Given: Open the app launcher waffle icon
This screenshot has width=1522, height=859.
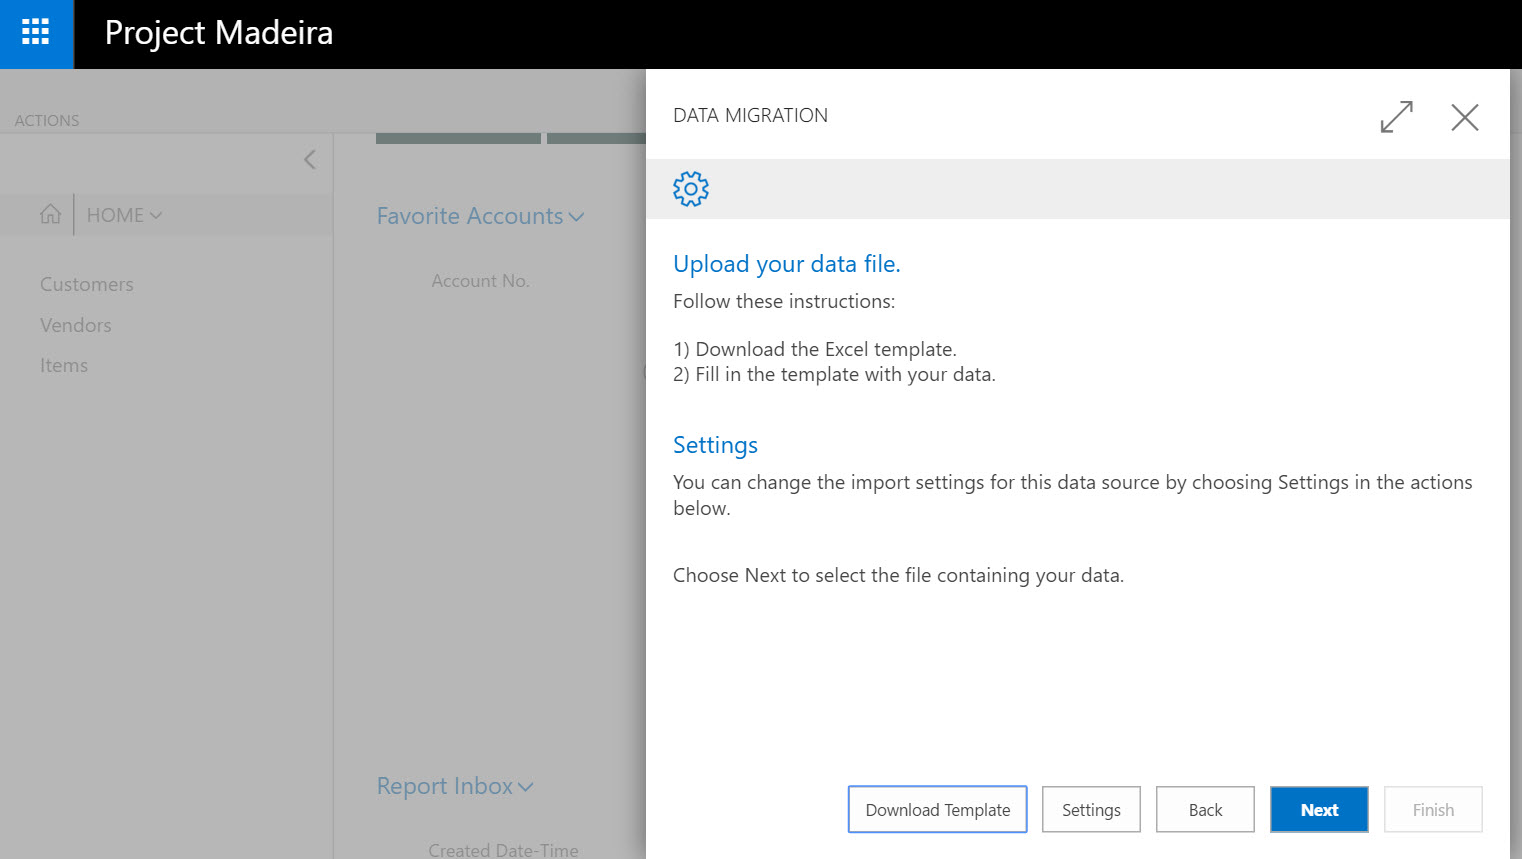Looking at the screenshot, I should tap(36, 33).
